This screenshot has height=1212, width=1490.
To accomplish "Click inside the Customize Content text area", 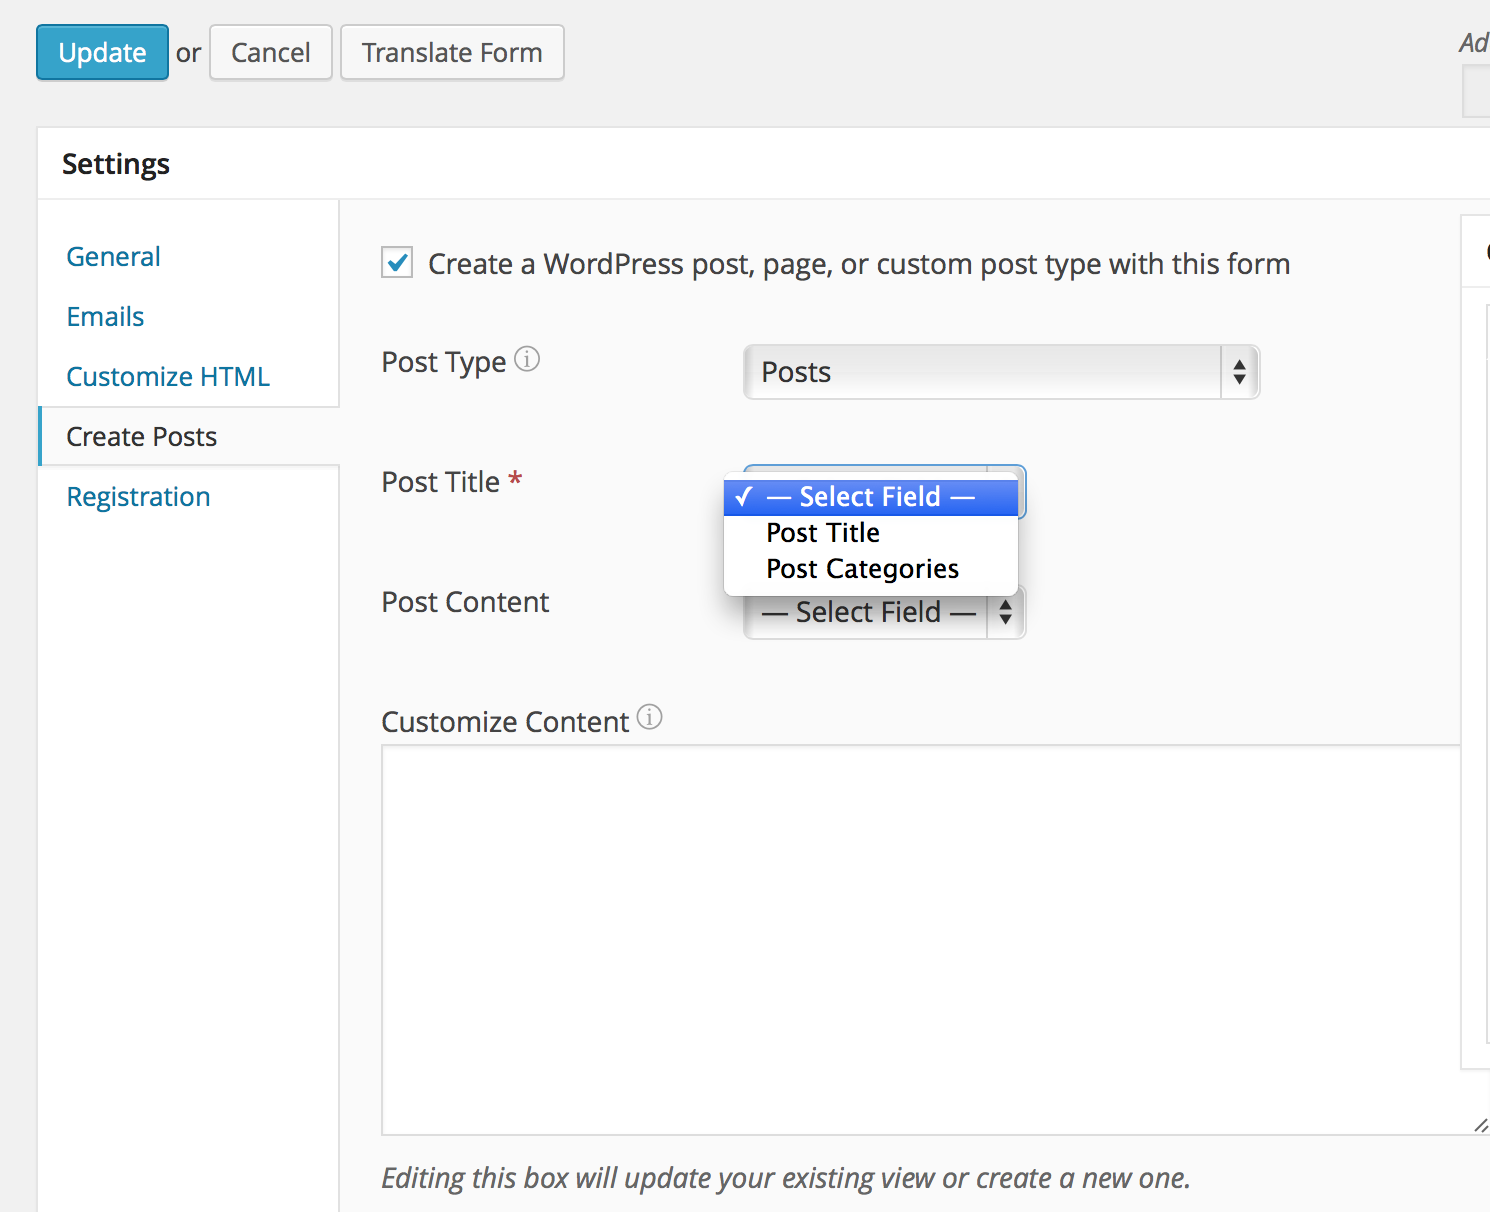I will pyautogui.click(x=900, y=930).
